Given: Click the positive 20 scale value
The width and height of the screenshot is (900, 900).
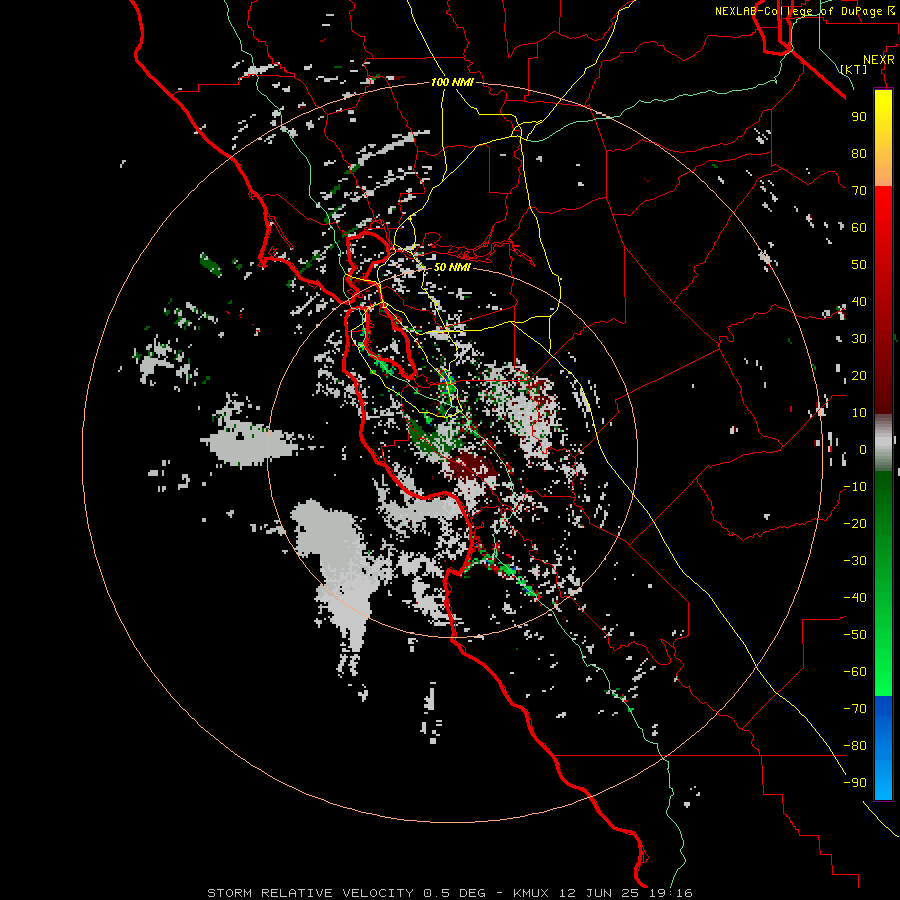Looking at the screenshot, I should (859, 375).
